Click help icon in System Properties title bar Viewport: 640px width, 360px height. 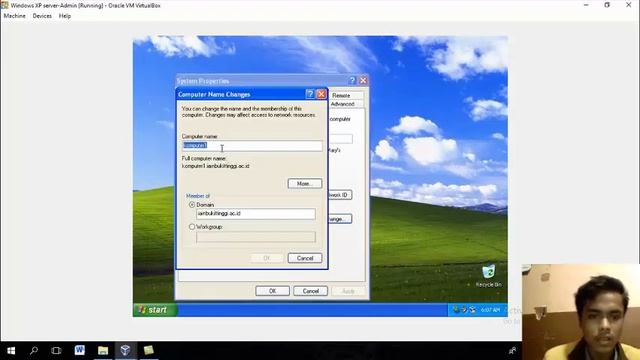click(x=352, y=80)
